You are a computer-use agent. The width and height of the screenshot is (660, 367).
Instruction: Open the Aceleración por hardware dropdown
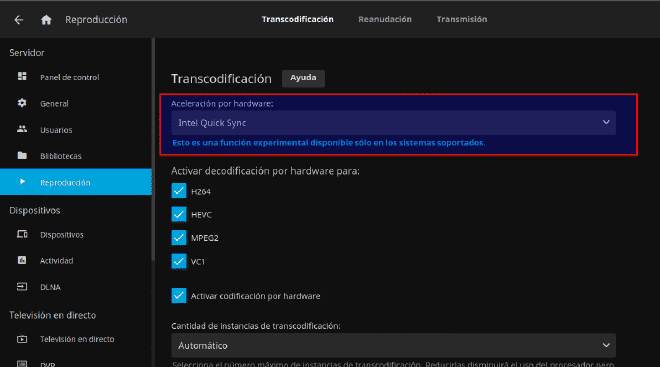[393, 123]
